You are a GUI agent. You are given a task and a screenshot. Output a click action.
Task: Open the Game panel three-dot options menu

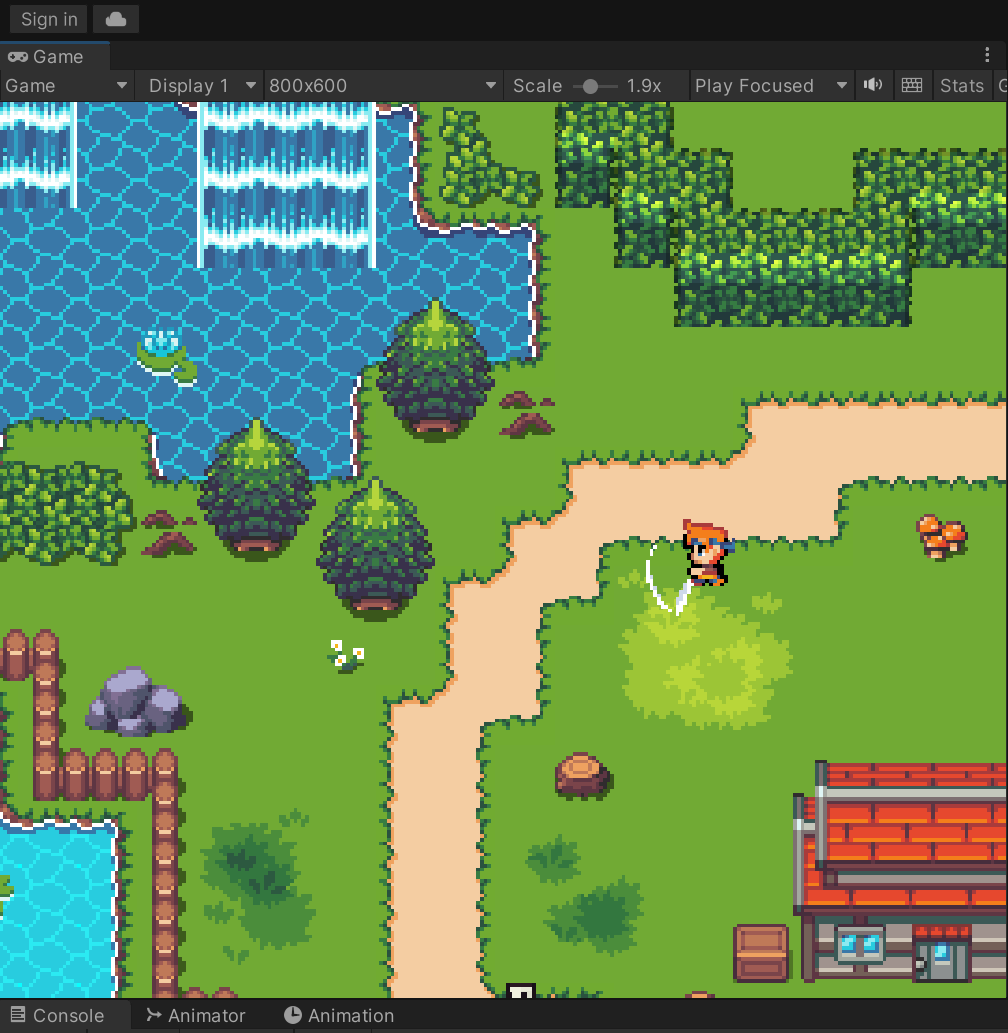coord(988,56)
